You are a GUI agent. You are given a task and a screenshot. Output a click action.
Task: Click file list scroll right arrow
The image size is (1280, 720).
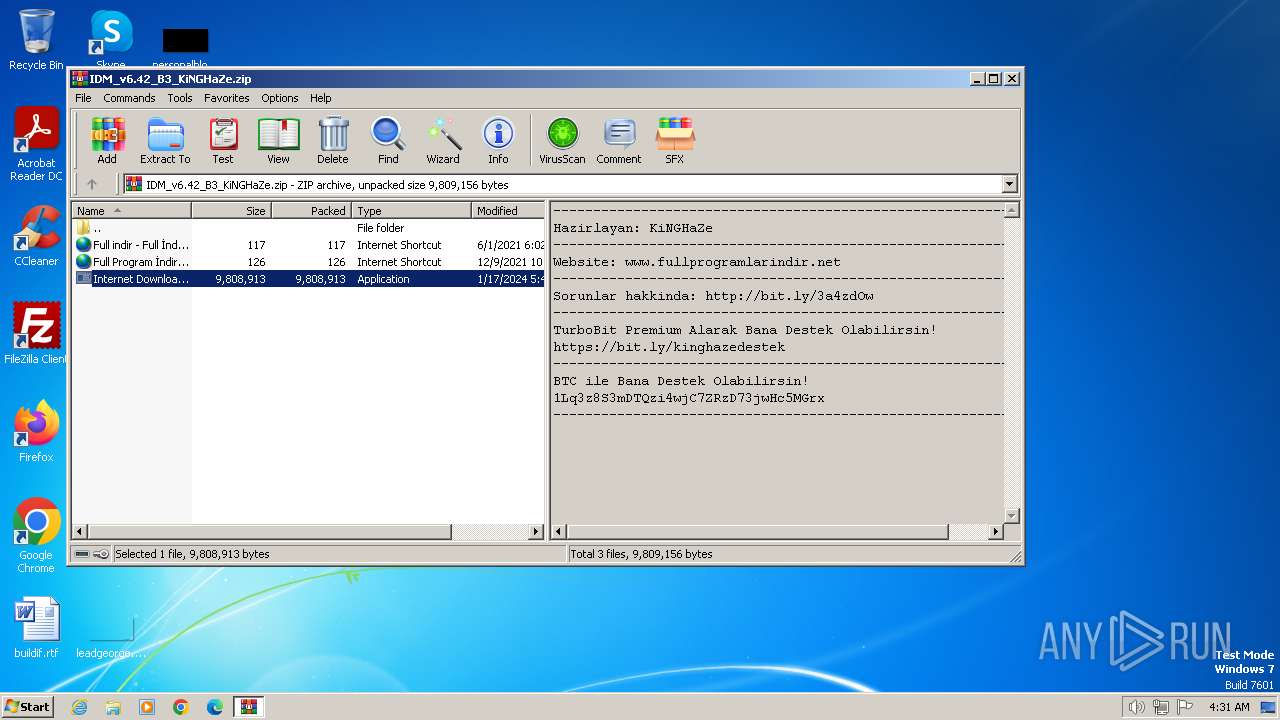click(x=536, y=532)
